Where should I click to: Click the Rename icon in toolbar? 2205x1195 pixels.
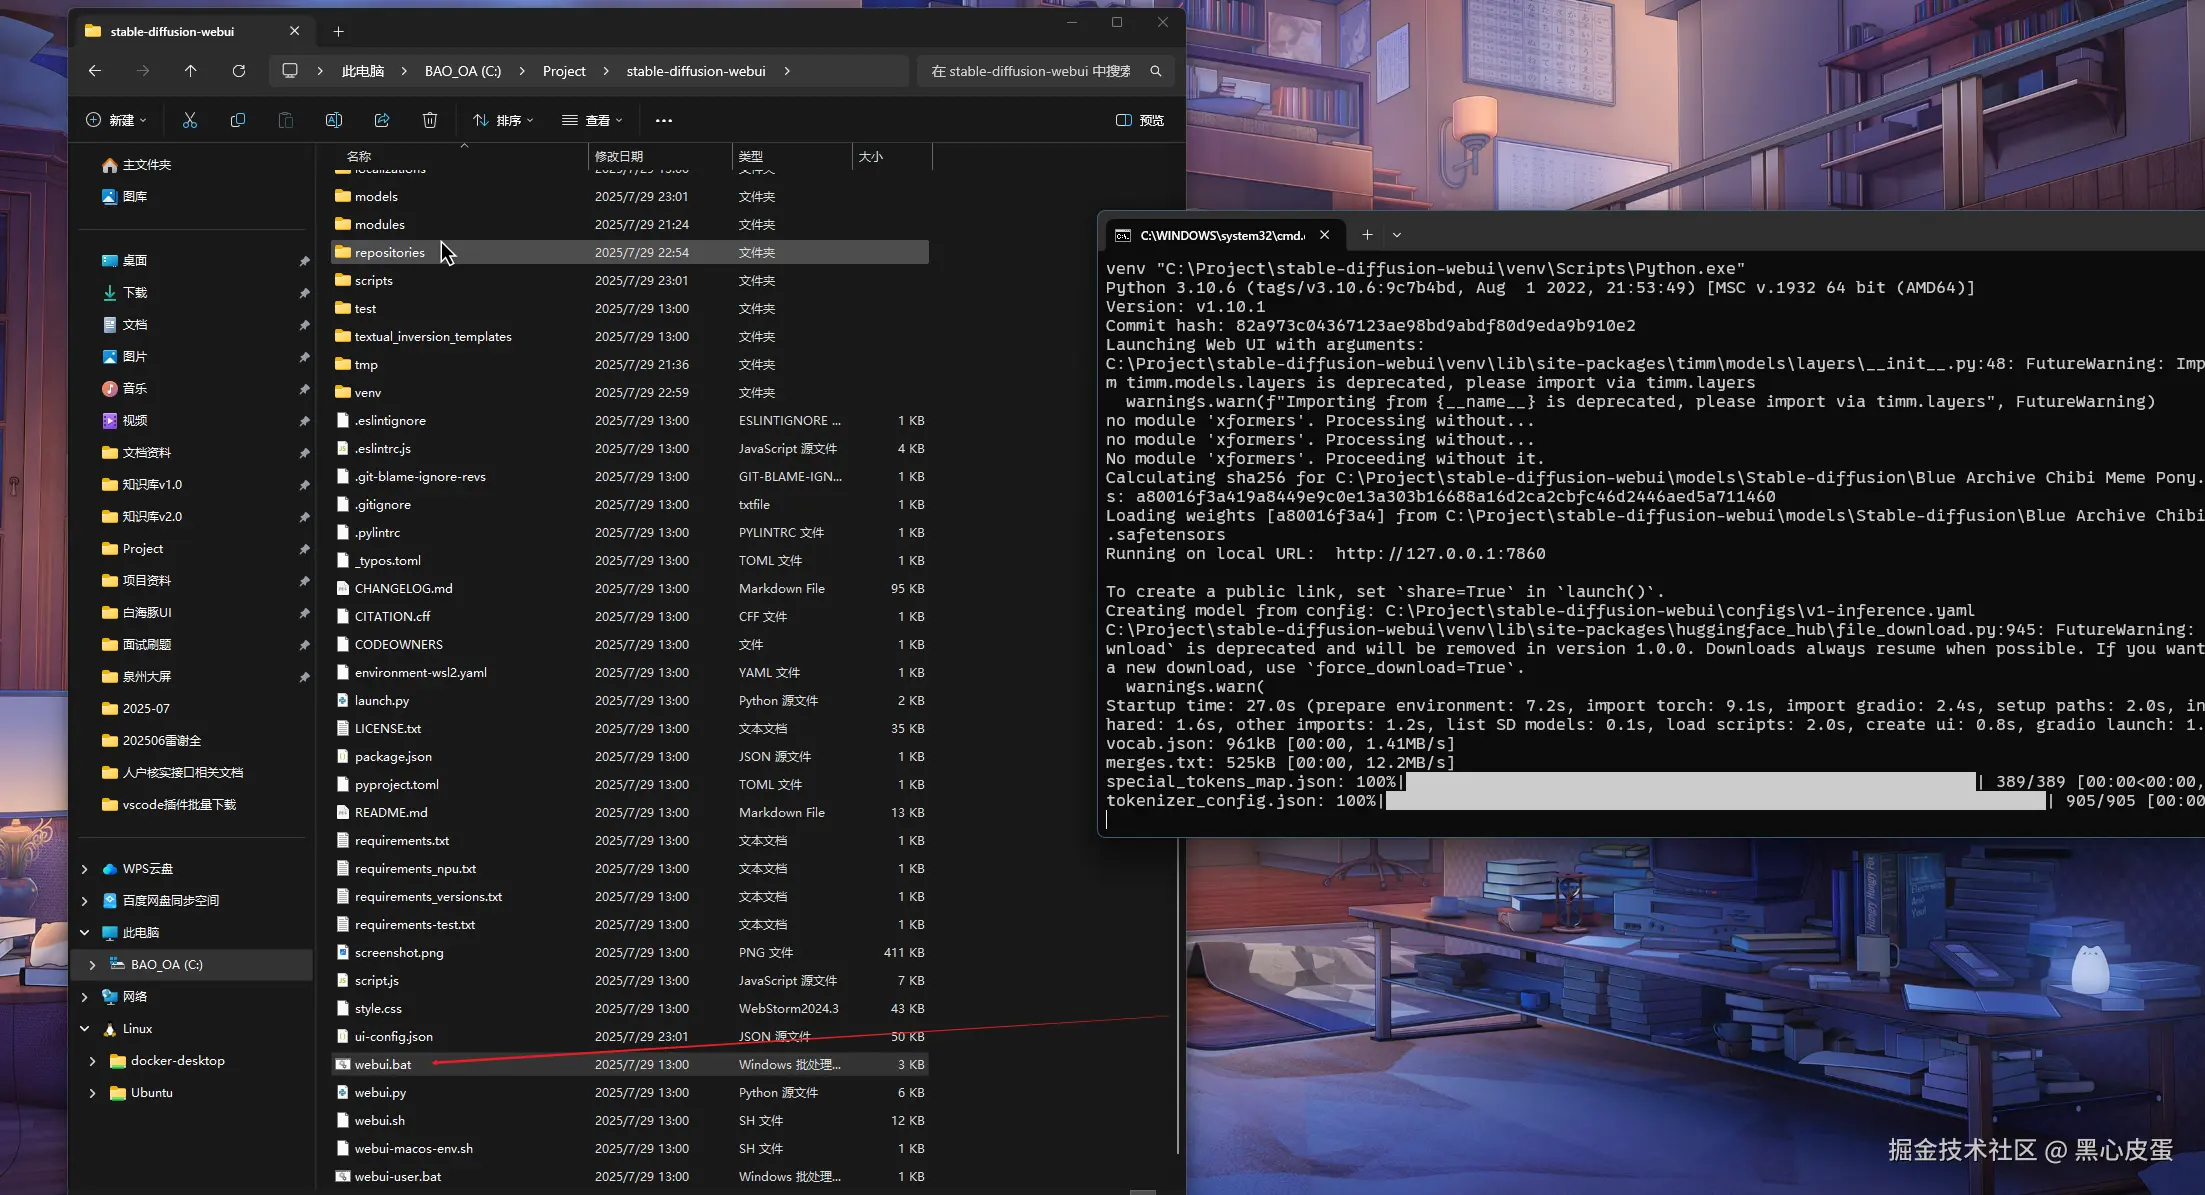point(334,120)
